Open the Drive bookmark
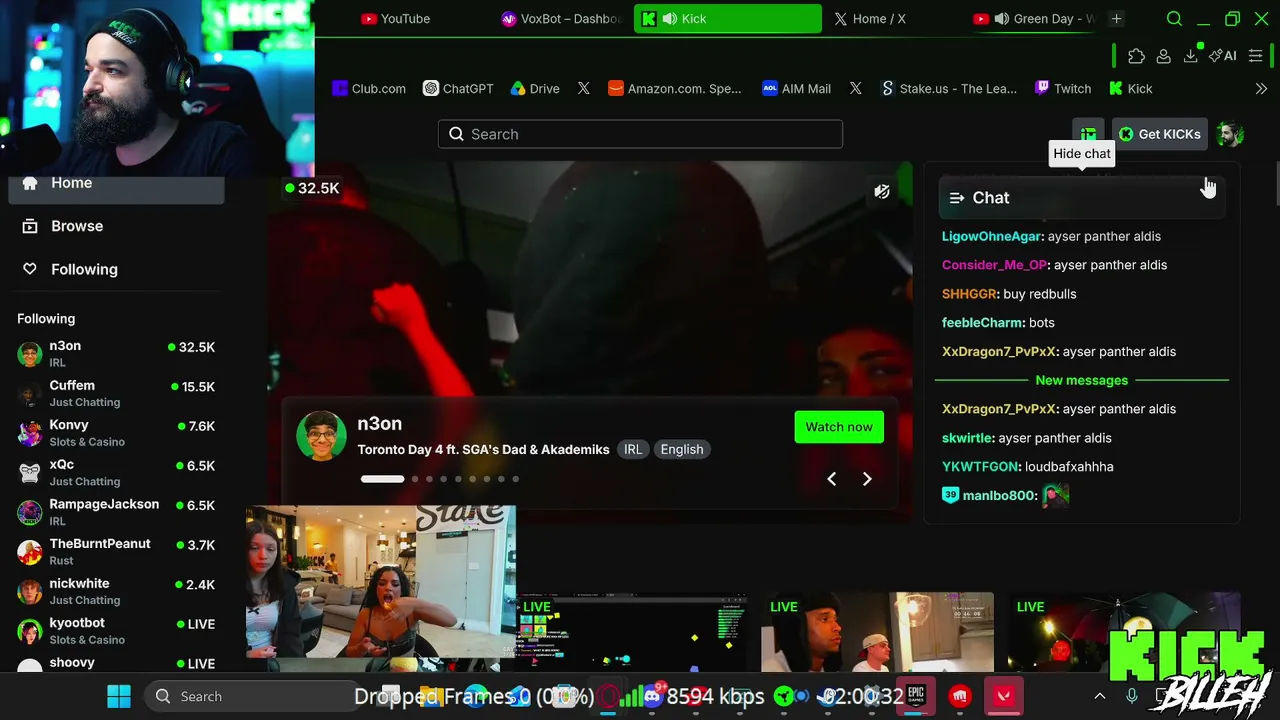Image resolution: width=1280 pixels, height=720 pixels. tap(534, 89)
